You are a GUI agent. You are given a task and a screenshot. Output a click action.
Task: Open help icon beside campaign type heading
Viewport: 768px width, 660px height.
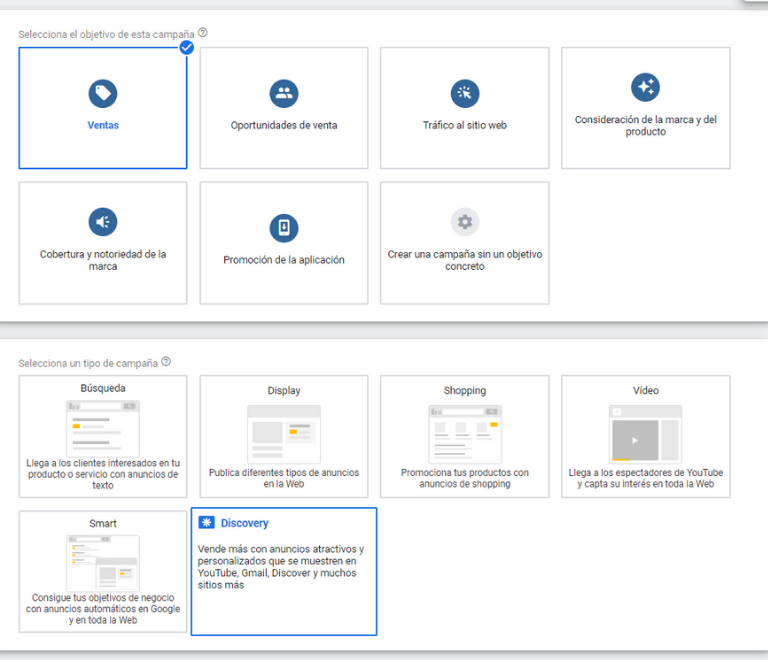tap(166, 362)
